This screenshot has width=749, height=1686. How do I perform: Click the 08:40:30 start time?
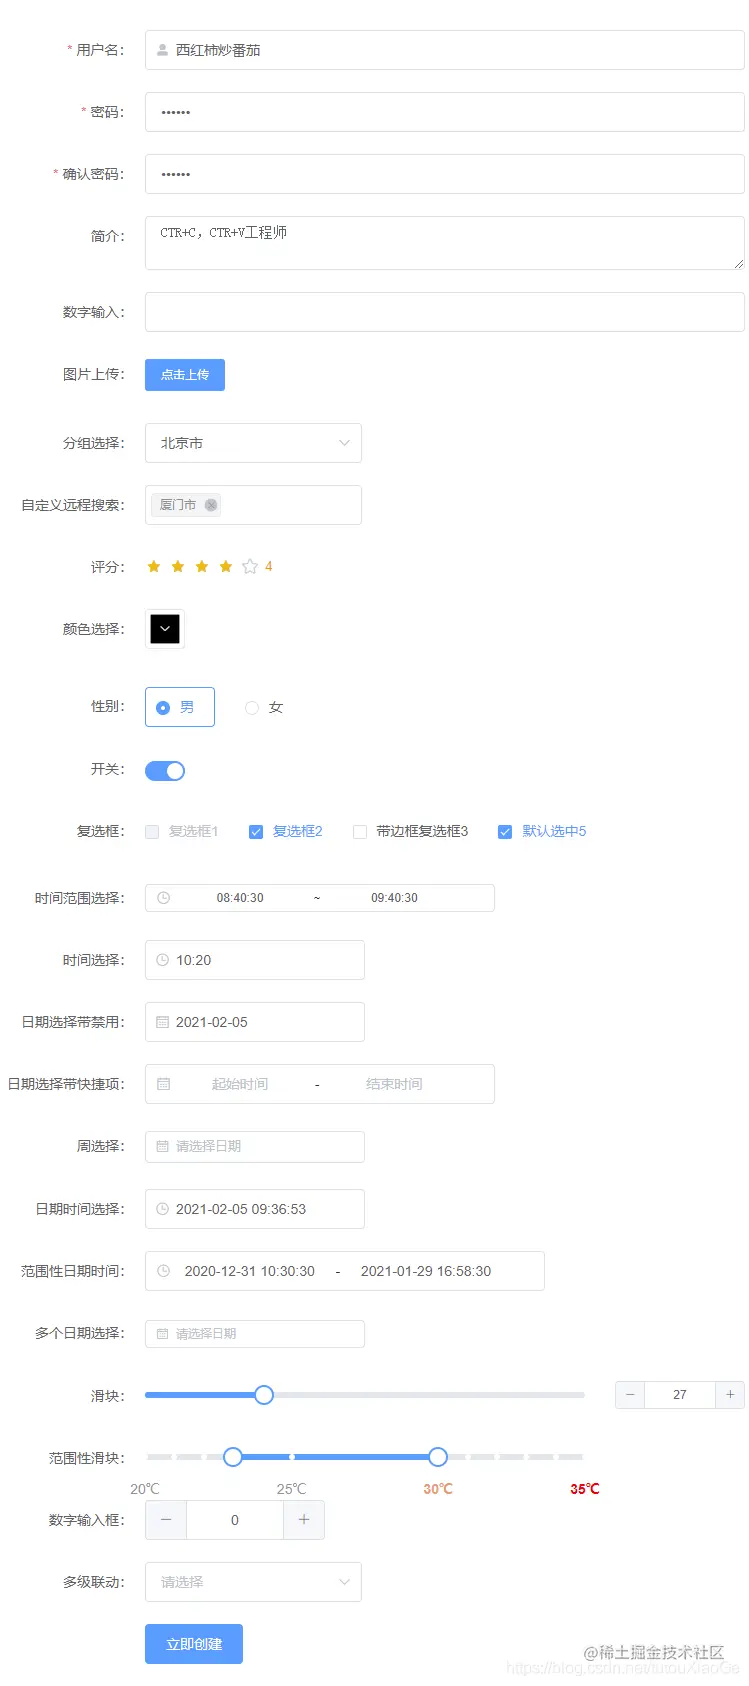point(240,898)
